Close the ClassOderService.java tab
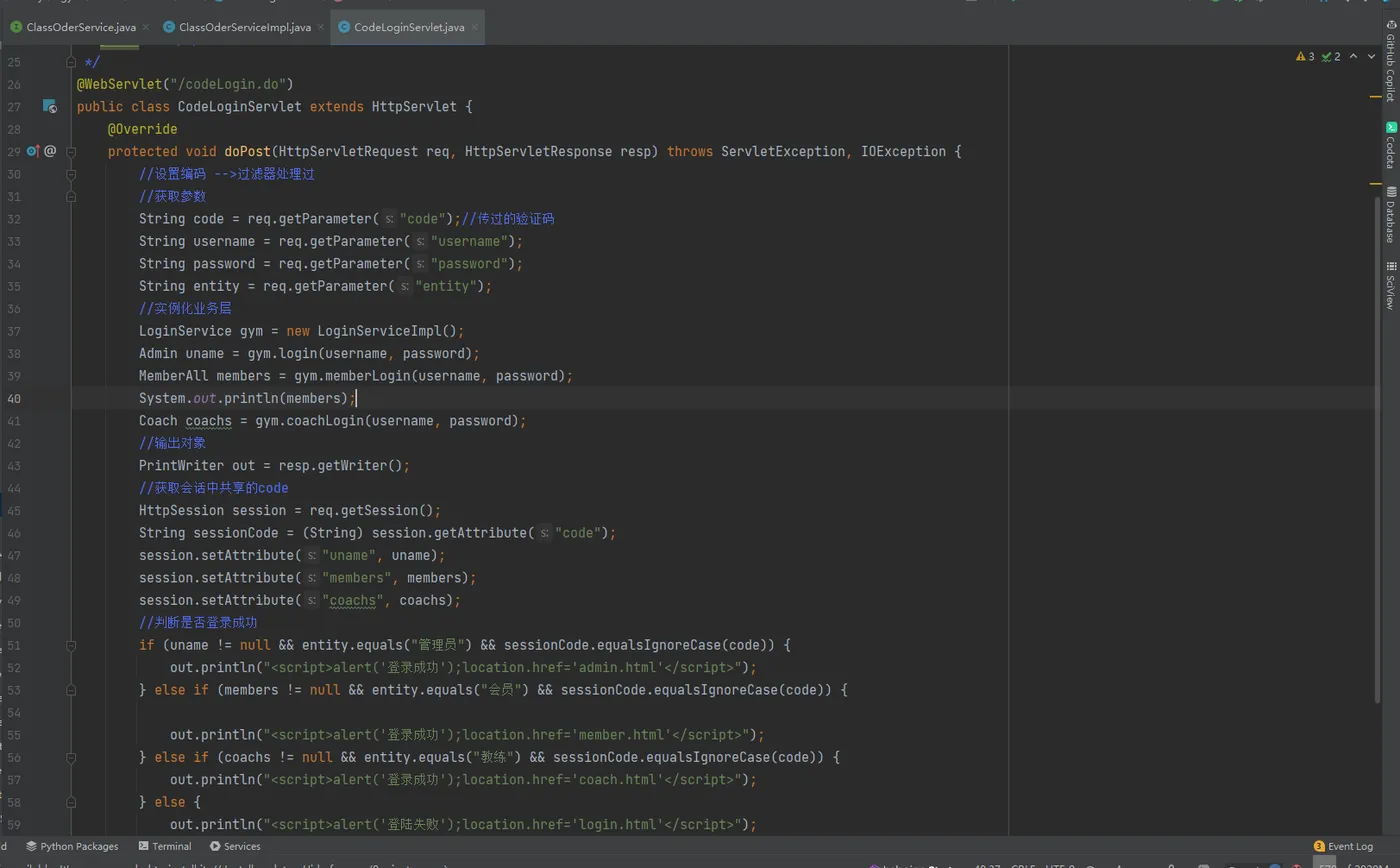Image resolution: width=1400 pixels, height=868 pixels. [x=145, y=27]
